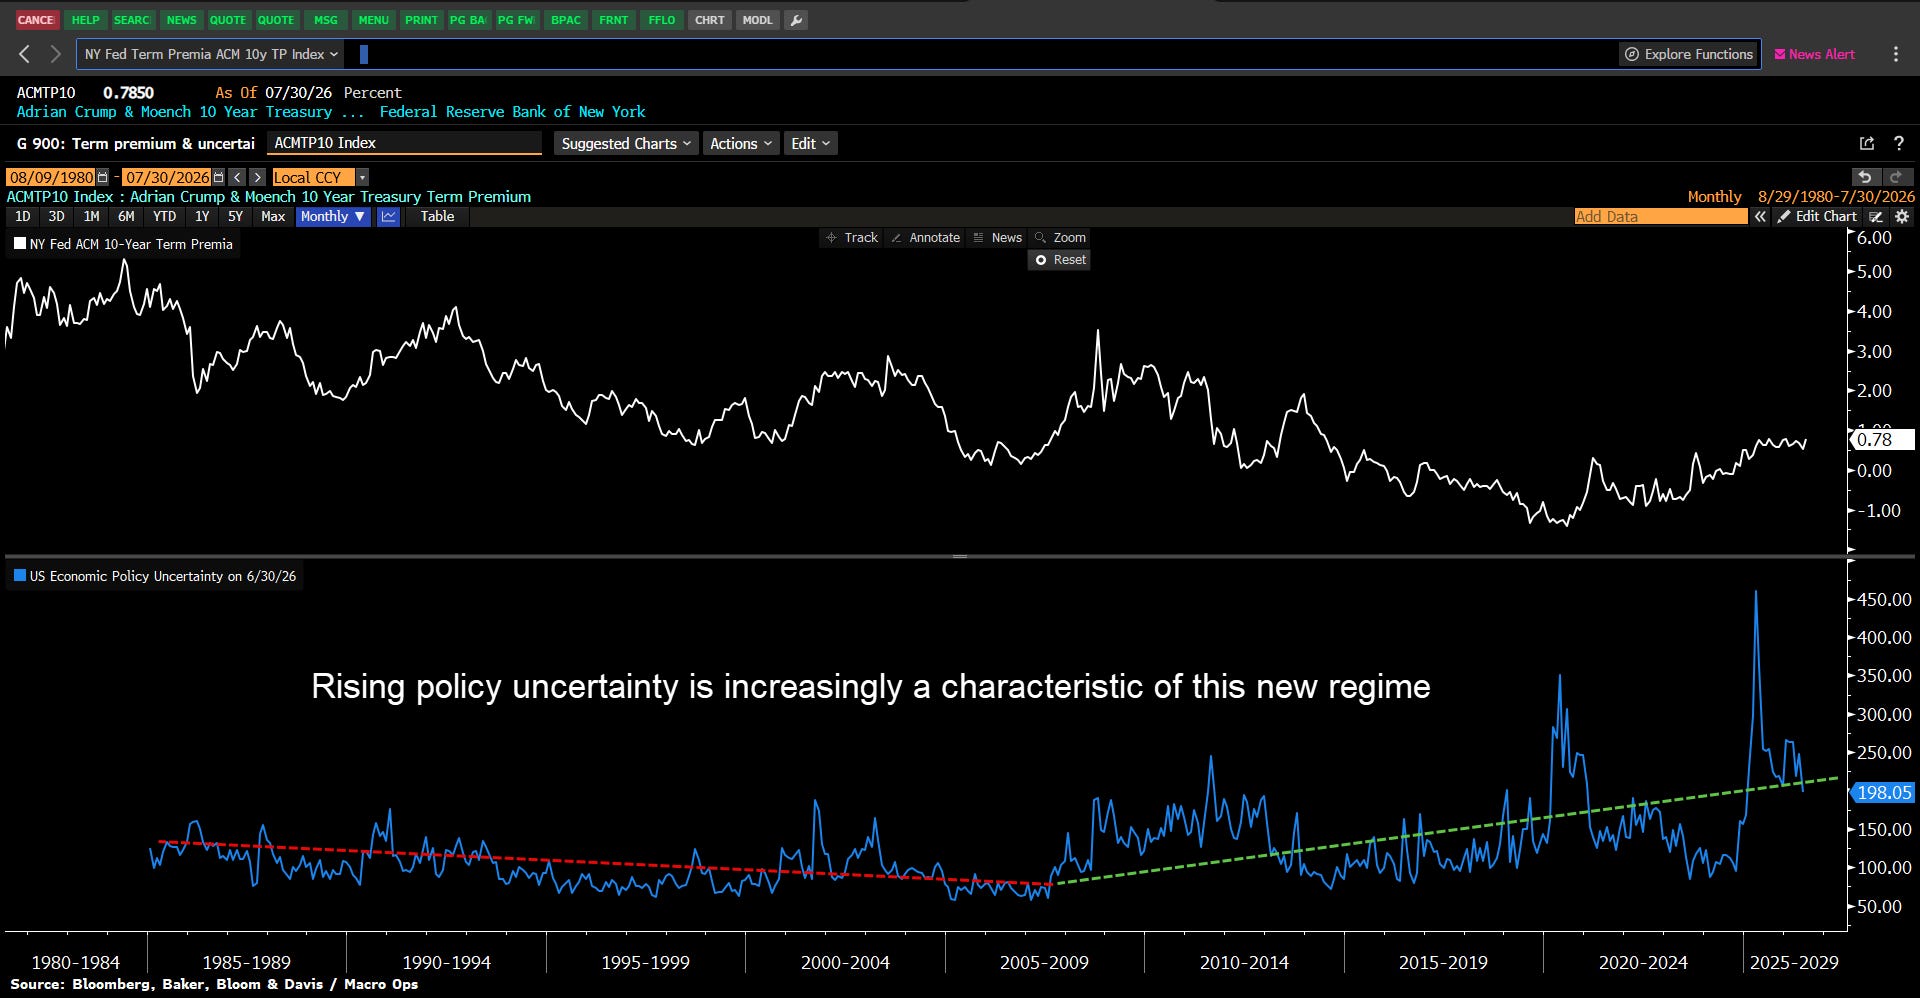Image resolution: width=1920 pixels, height=998 pixels.
Task: Click the BPAC key
Action: click(x=566, y=20)
